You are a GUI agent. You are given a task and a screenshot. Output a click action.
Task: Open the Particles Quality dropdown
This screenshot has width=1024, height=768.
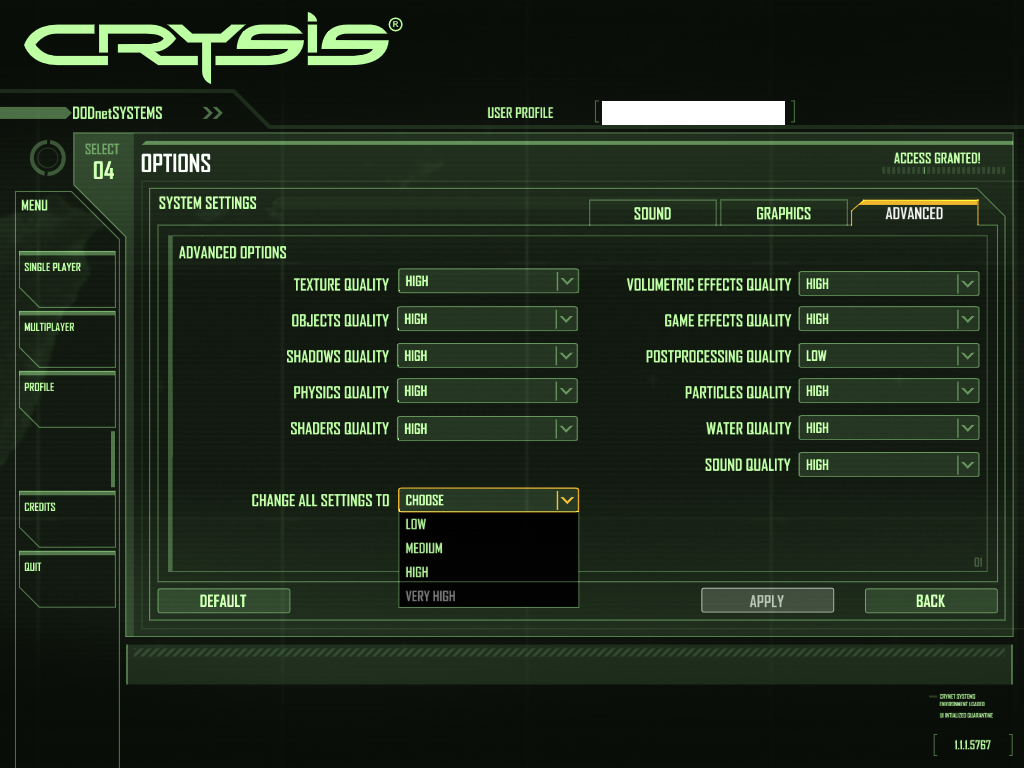[889, 391]
